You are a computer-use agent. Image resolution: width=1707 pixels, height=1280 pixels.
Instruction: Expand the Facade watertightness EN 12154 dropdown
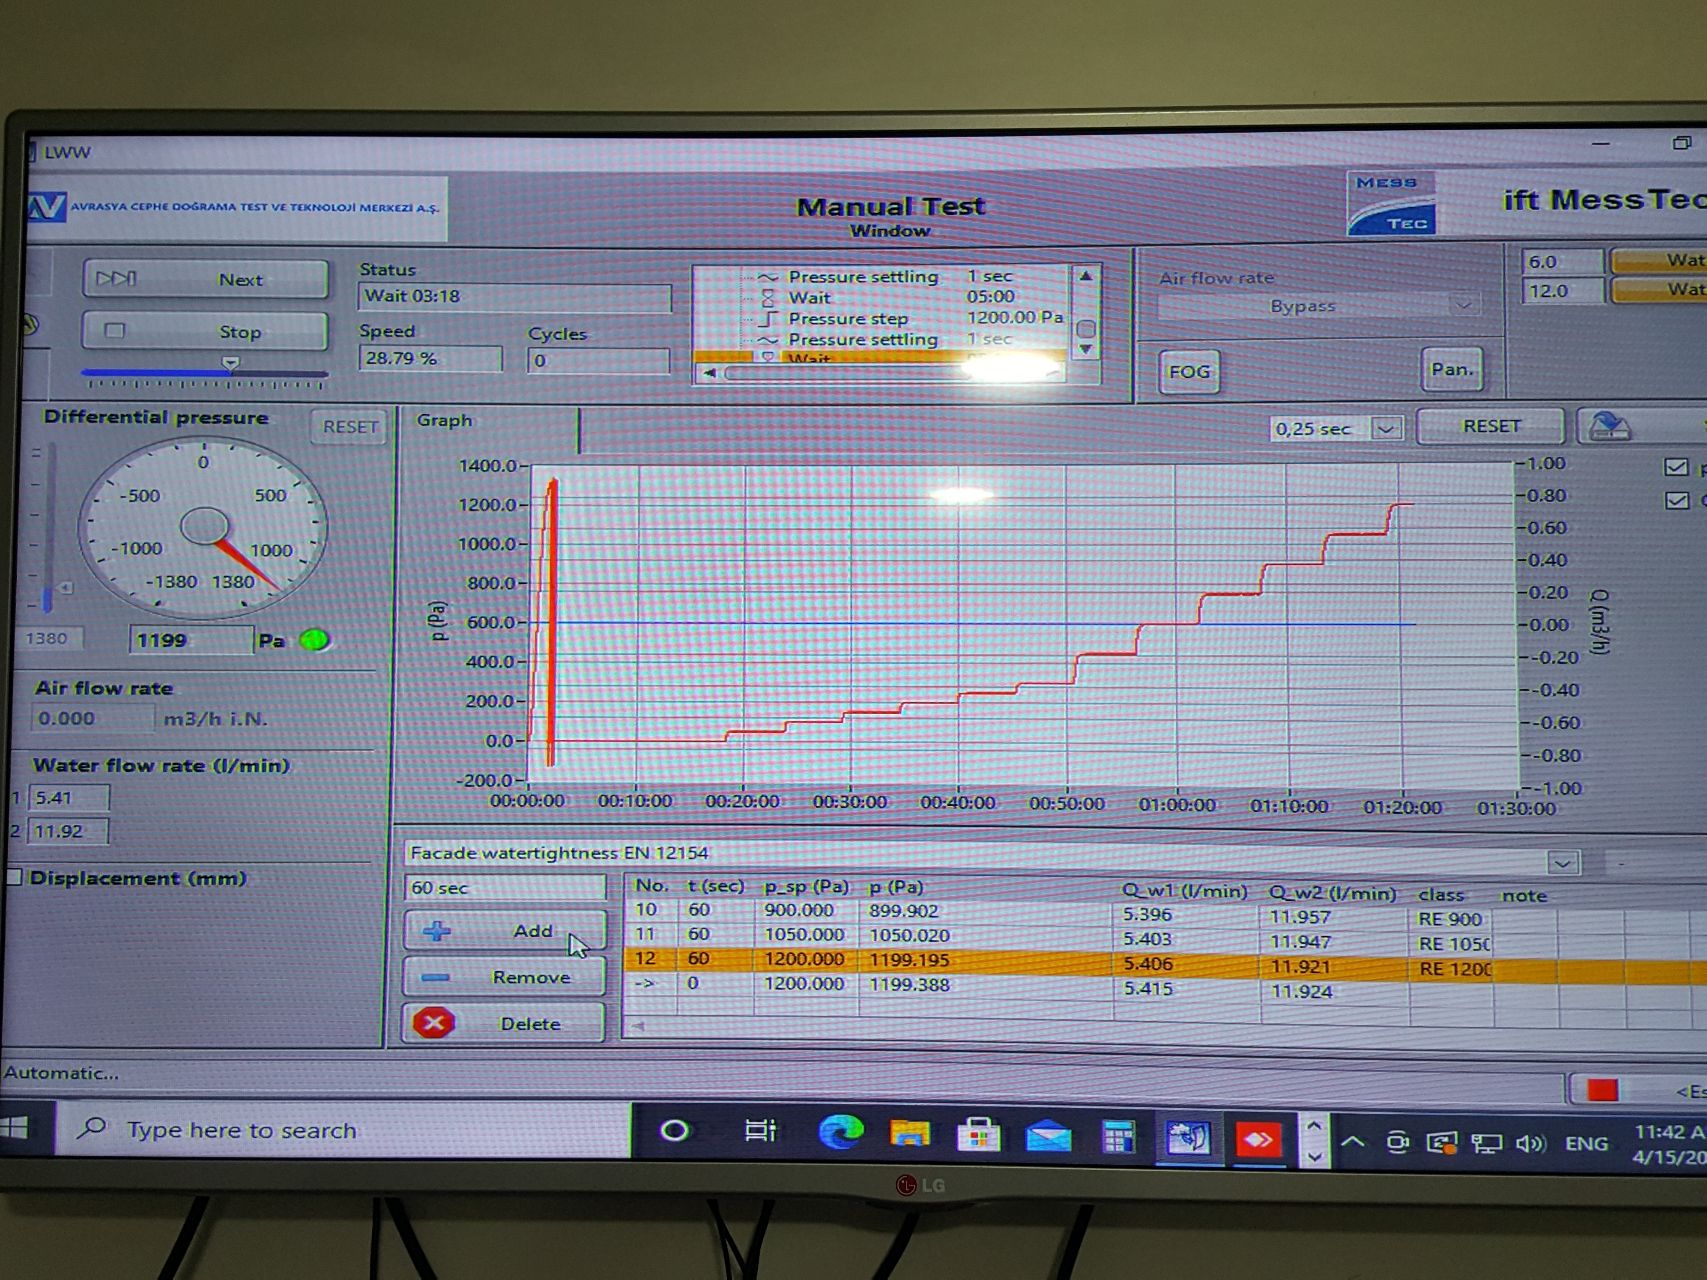(1562, 862)
